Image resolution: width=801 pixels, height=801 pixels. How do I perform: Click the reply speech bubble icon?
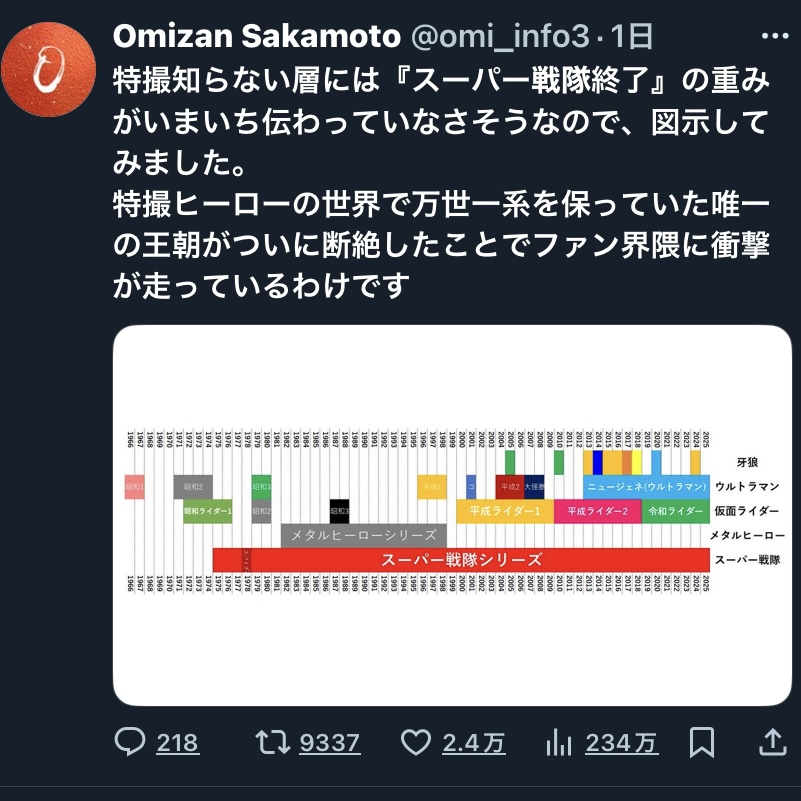131,742
